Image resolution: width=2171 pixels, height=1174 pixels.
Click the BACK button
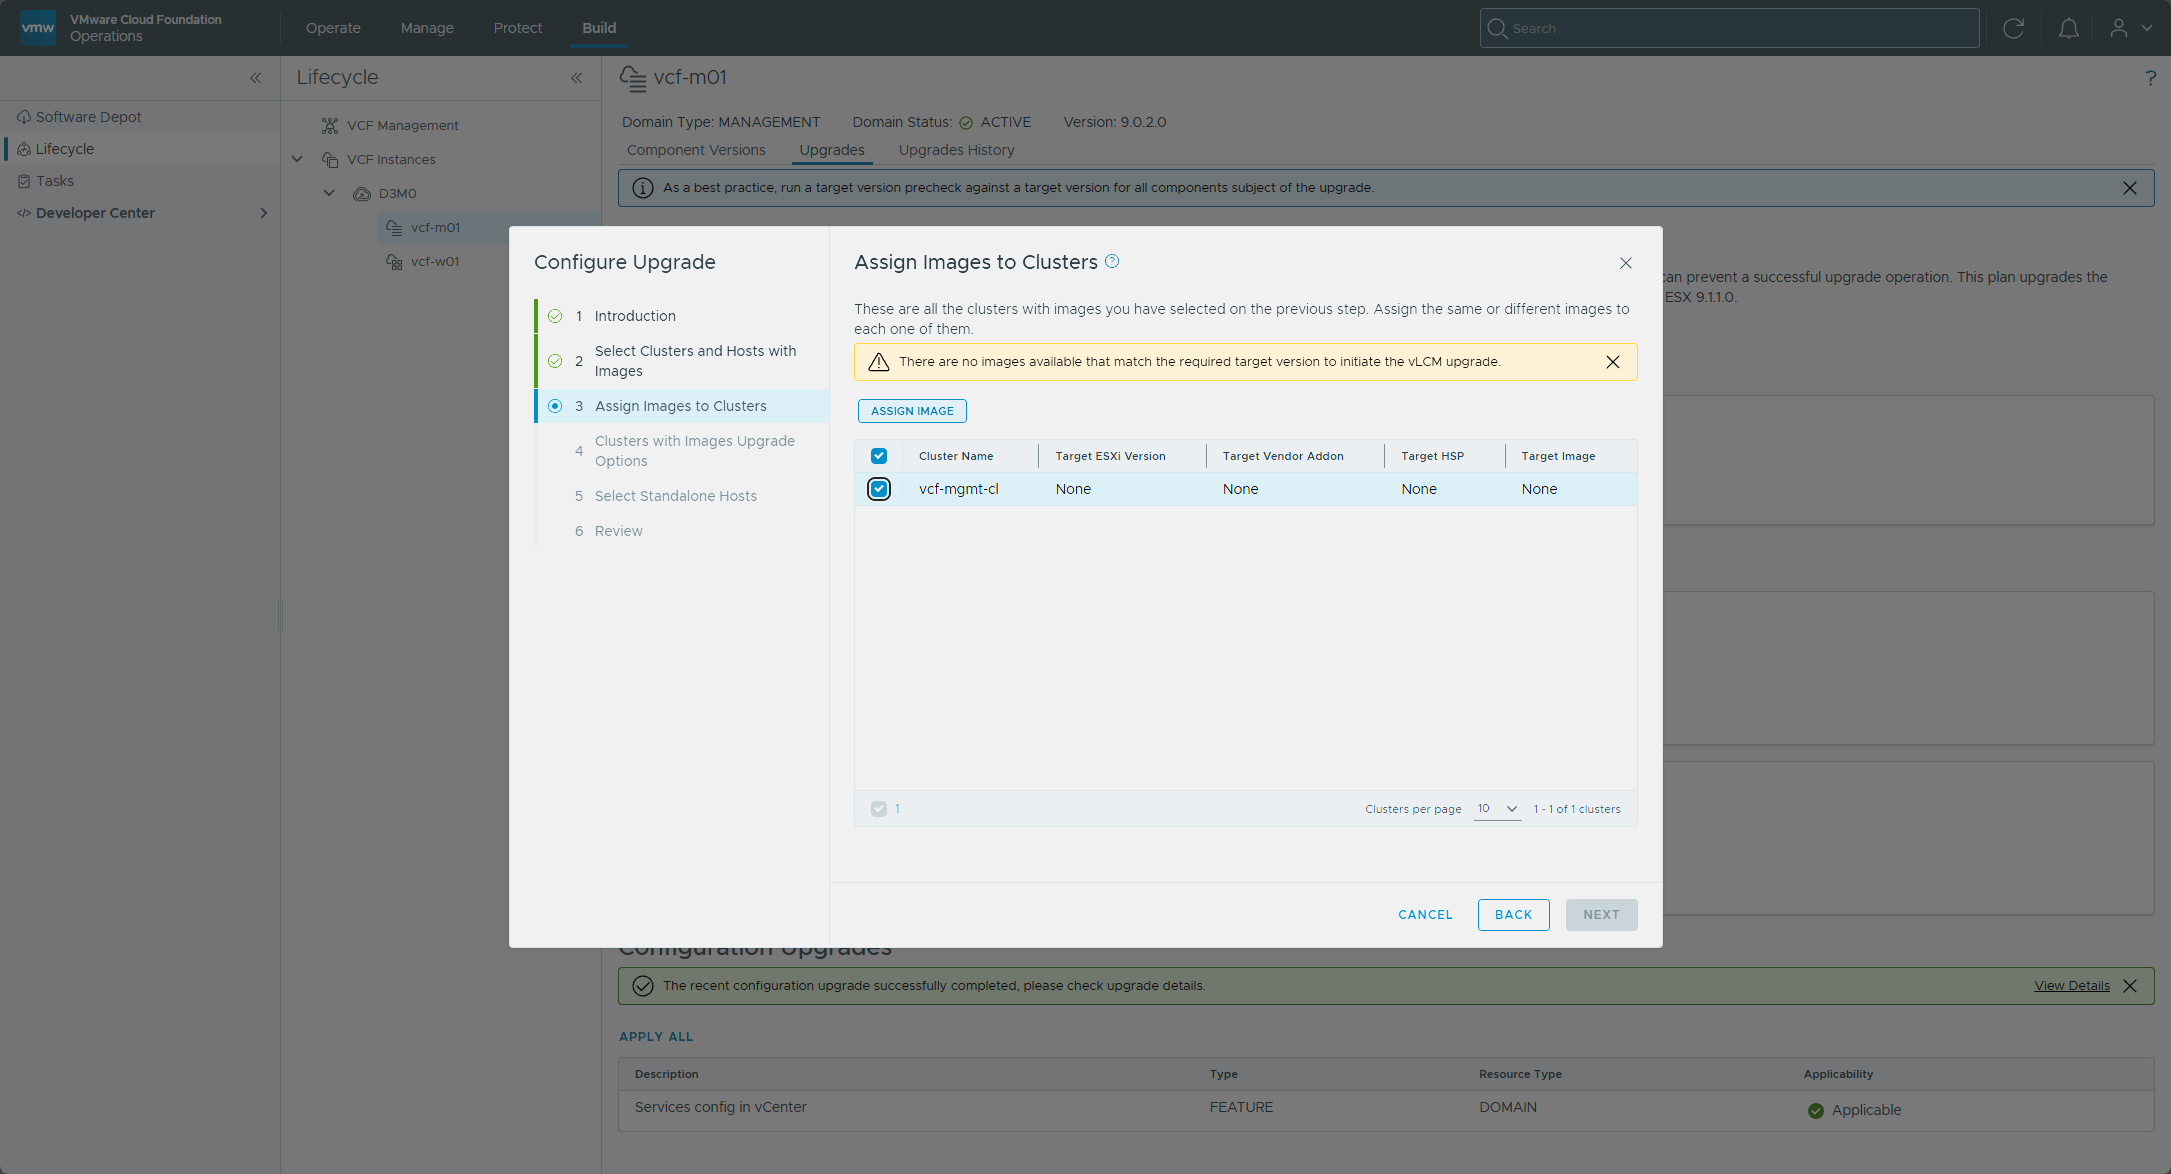(1513, 915)
